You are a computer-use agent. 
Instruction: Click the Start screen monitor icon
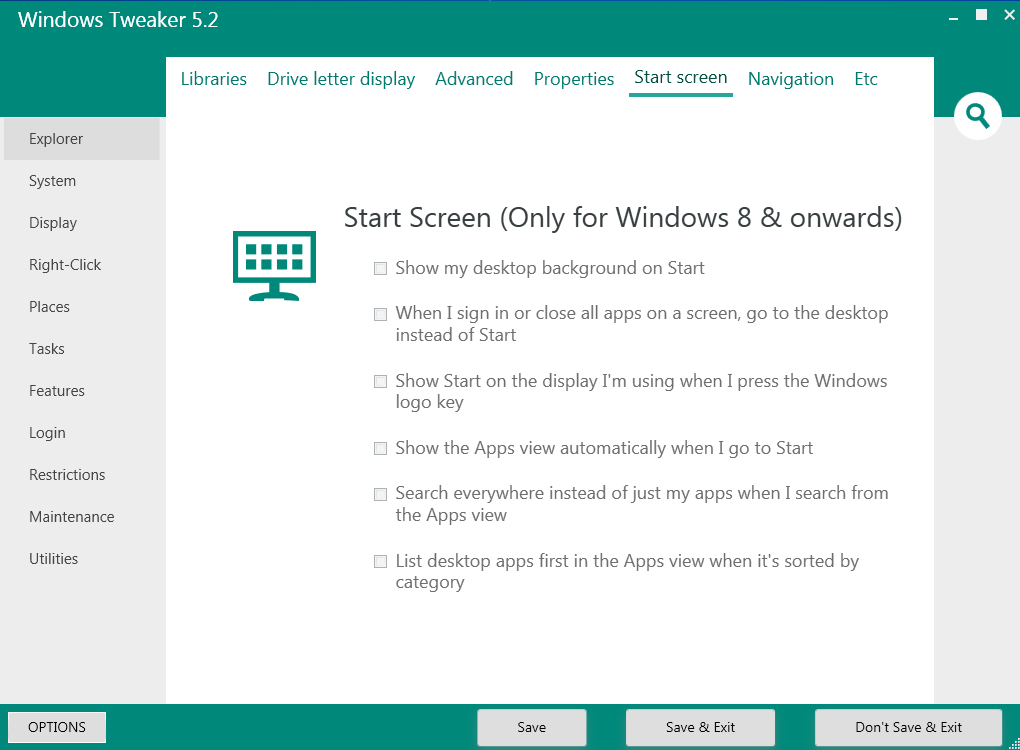point(275,265)
